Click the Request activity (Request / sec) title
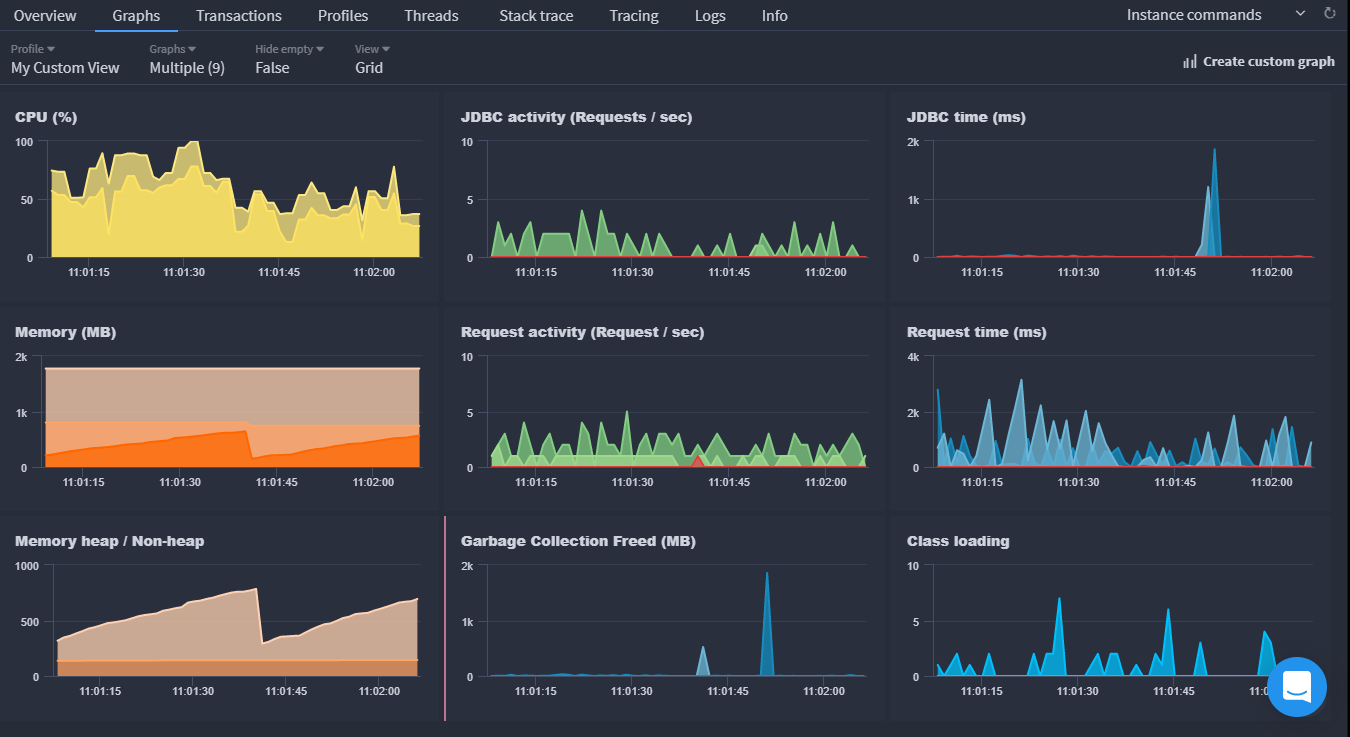This screenshot has width=1350, height=737. pyautogui.click(x=583, y=332)
